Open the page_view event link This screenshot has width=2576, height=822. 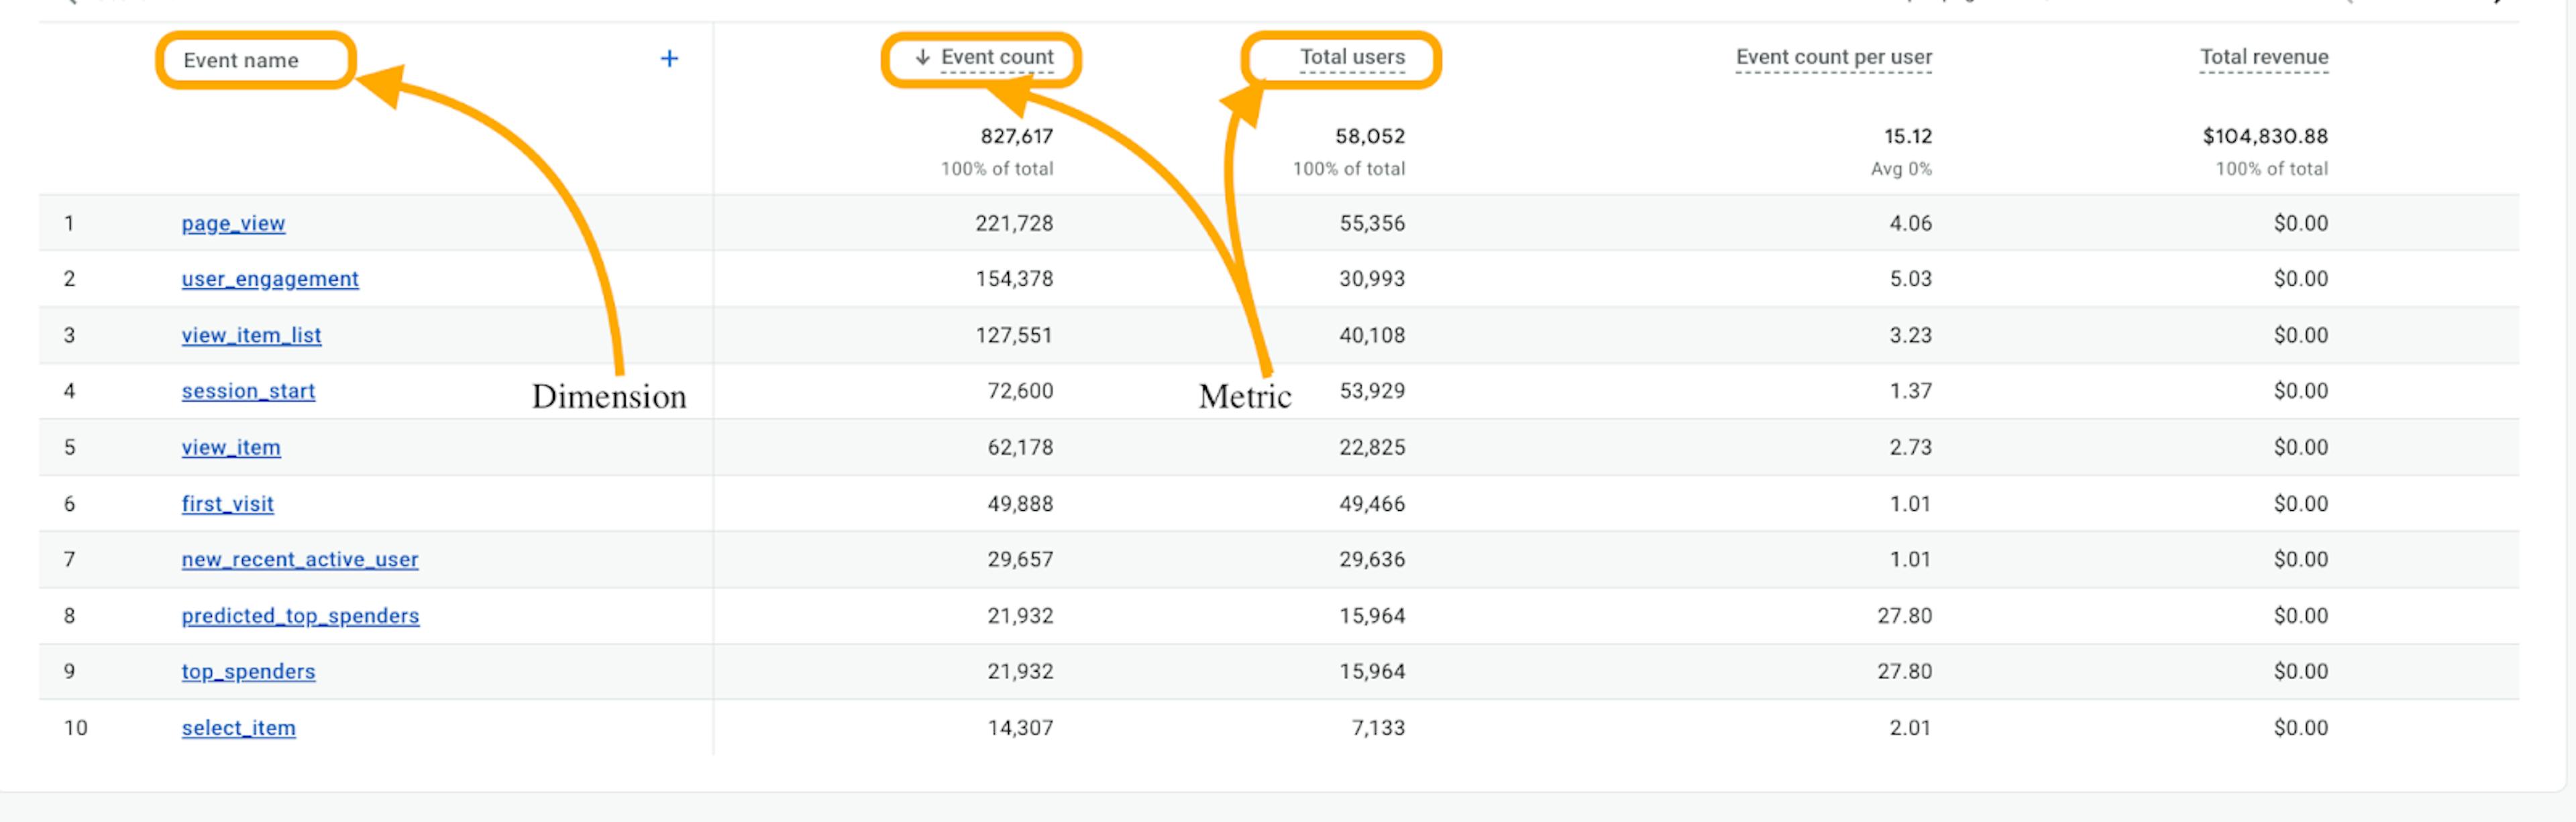click(233, 223)
